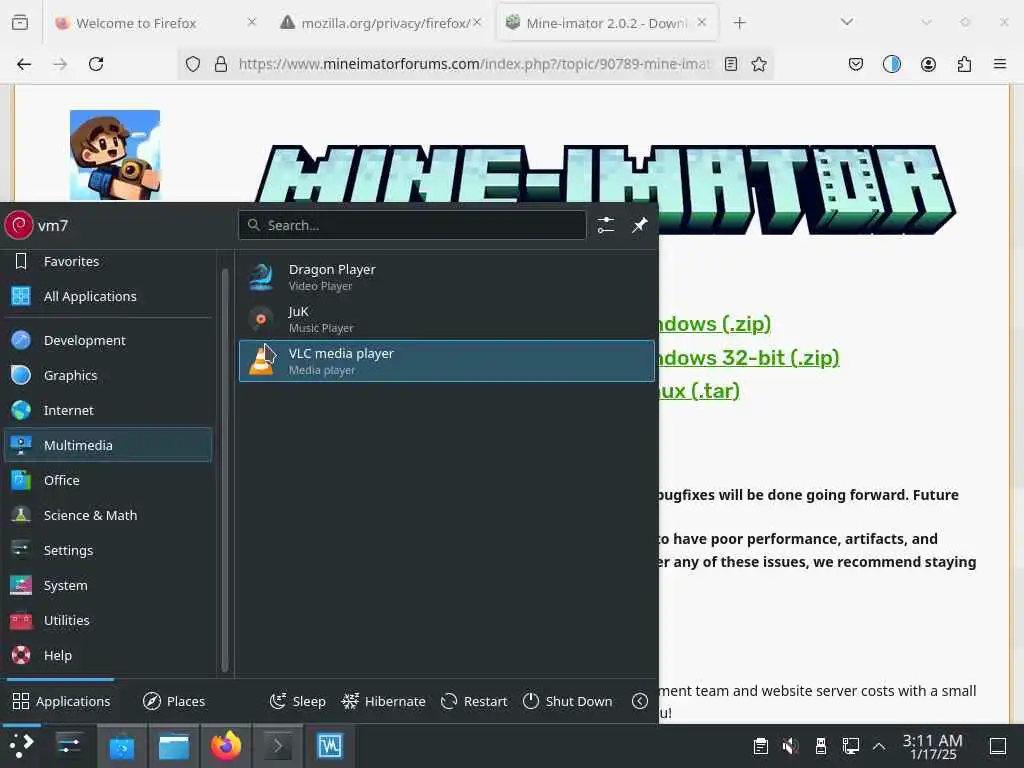Image resolution: width=1024 pixels, height=768 pixels.
Task: Select the Development category
Action: click(108, 340)
